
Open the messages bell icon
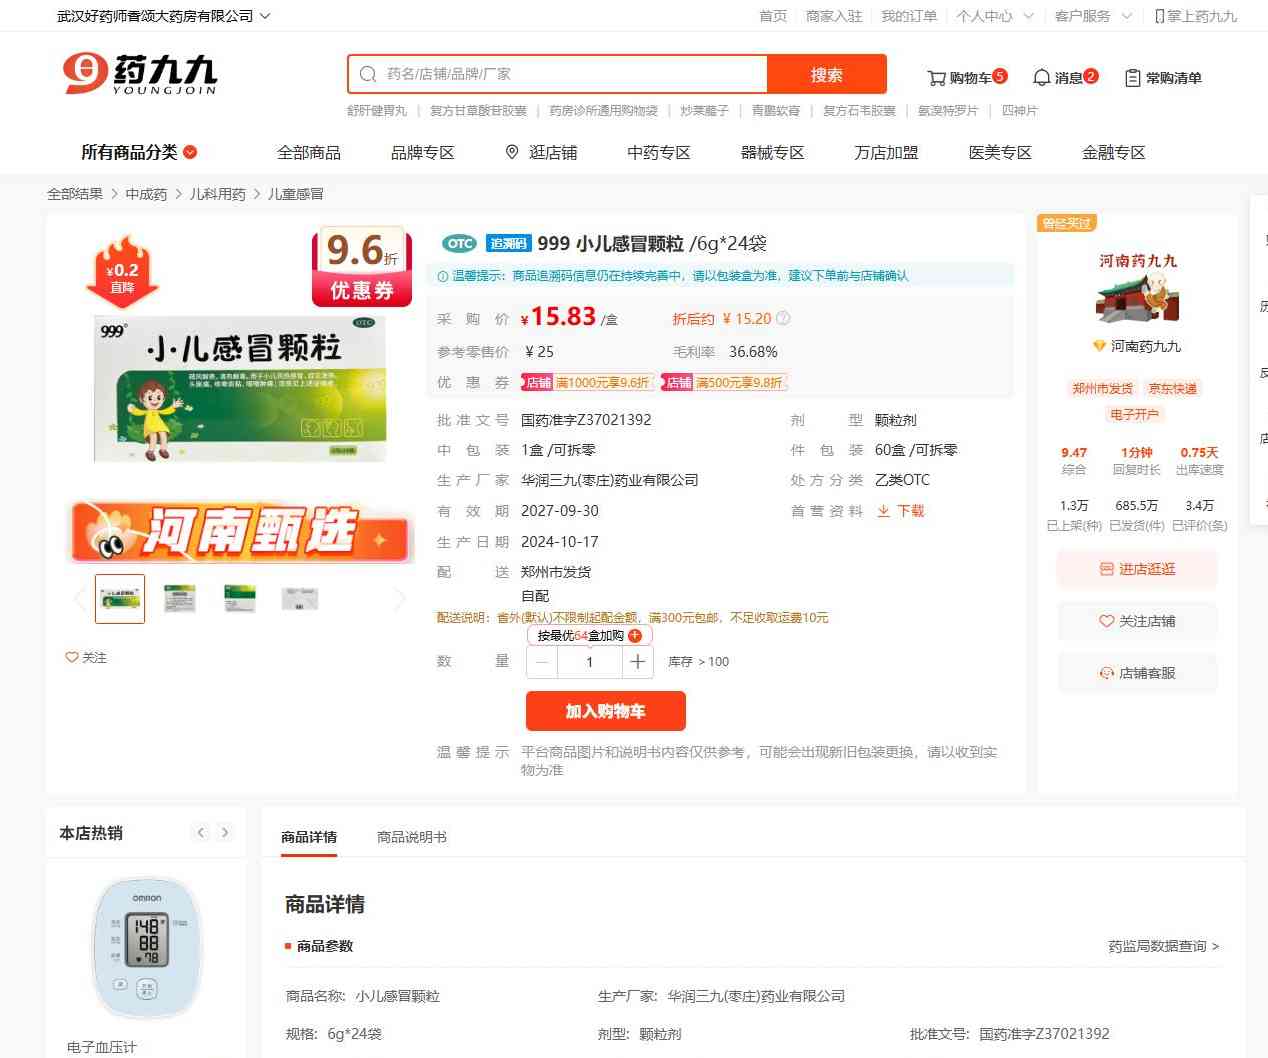pyautogui.click(x=1041, y=78)
